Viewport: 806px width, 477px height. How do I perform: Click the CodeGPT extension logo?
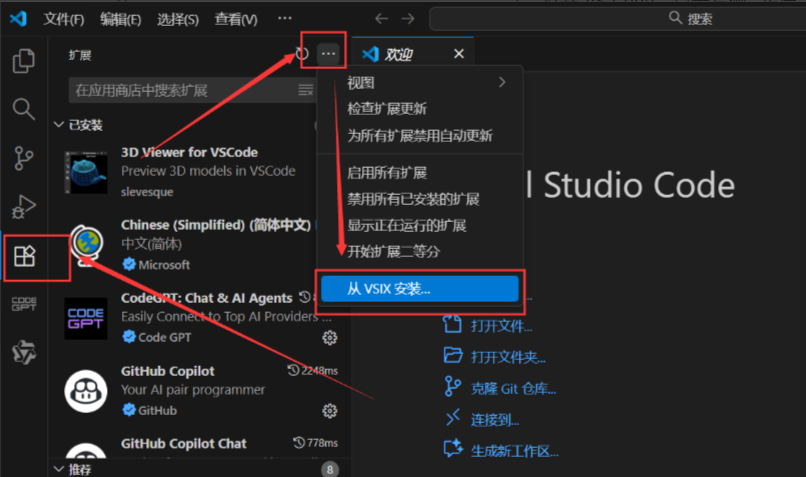86,318
